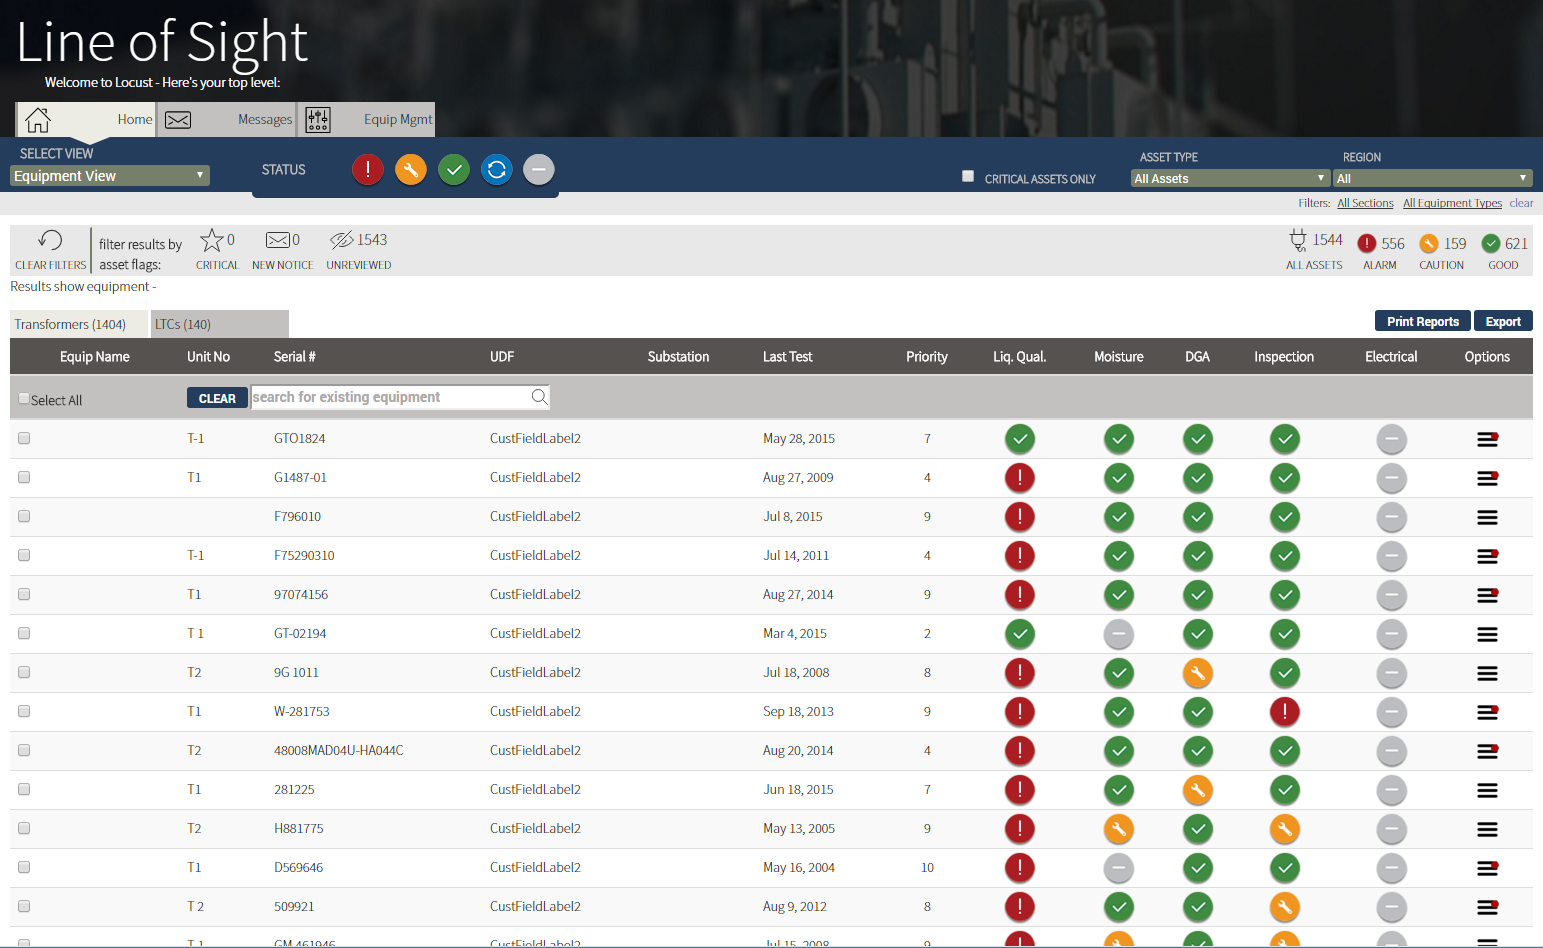Click the Clear Filters arrow icon

(x=49, y=240)
